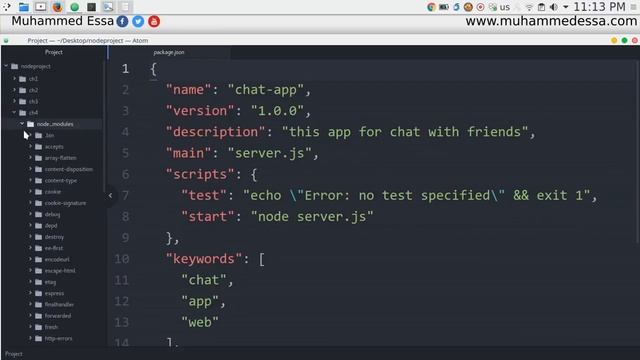Open the clipboard manager tray icon
This screenshot has width=640, height=360.
coord(541,7)
